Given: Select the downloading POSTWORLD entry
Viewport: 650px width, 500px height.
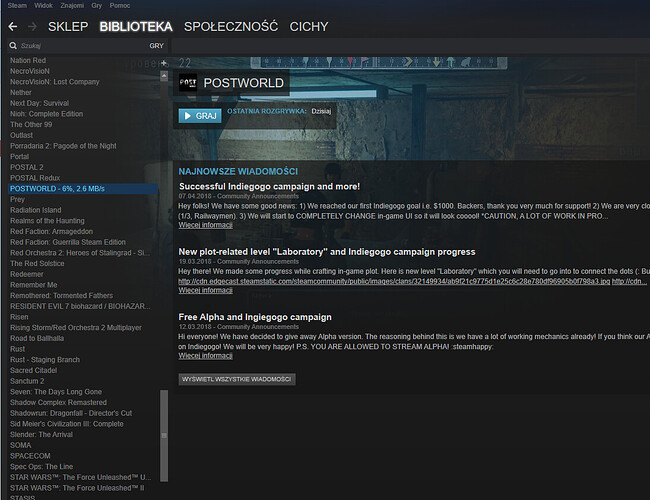Looking at the screenshot, I should [83, 189].
